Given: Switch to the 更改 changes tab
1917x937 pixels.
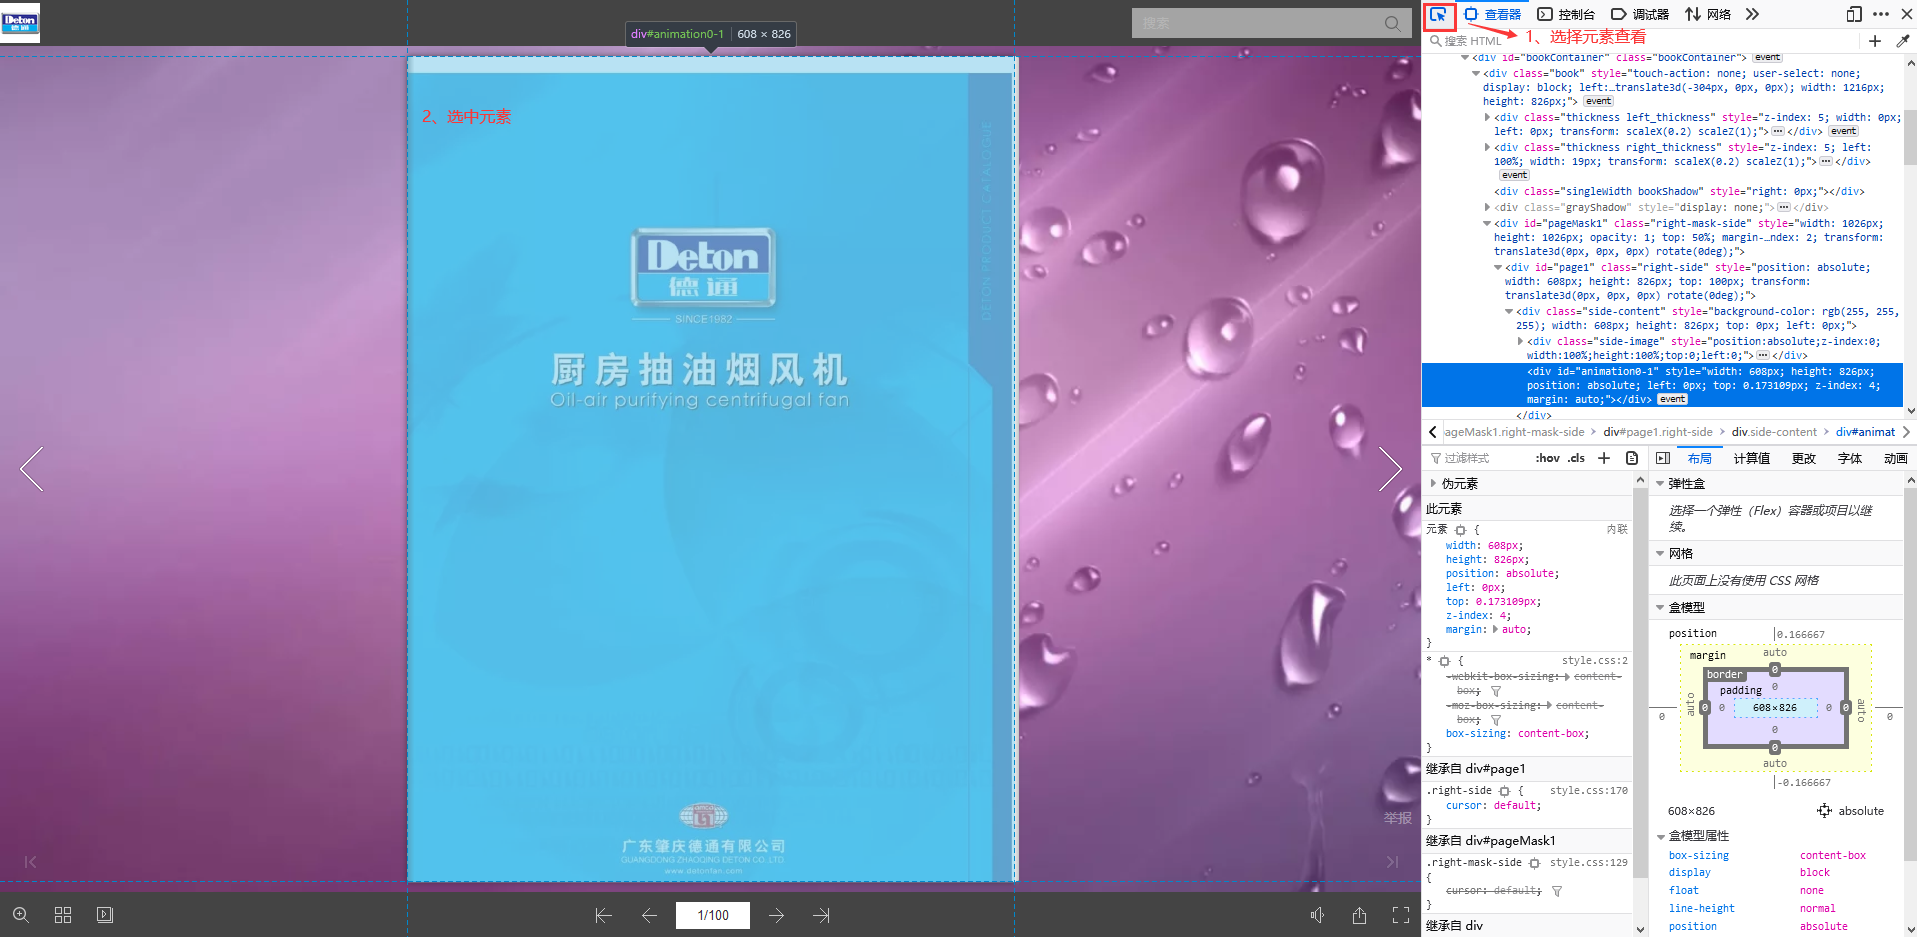Looking at the screenshot, I should coord(1804,458).
